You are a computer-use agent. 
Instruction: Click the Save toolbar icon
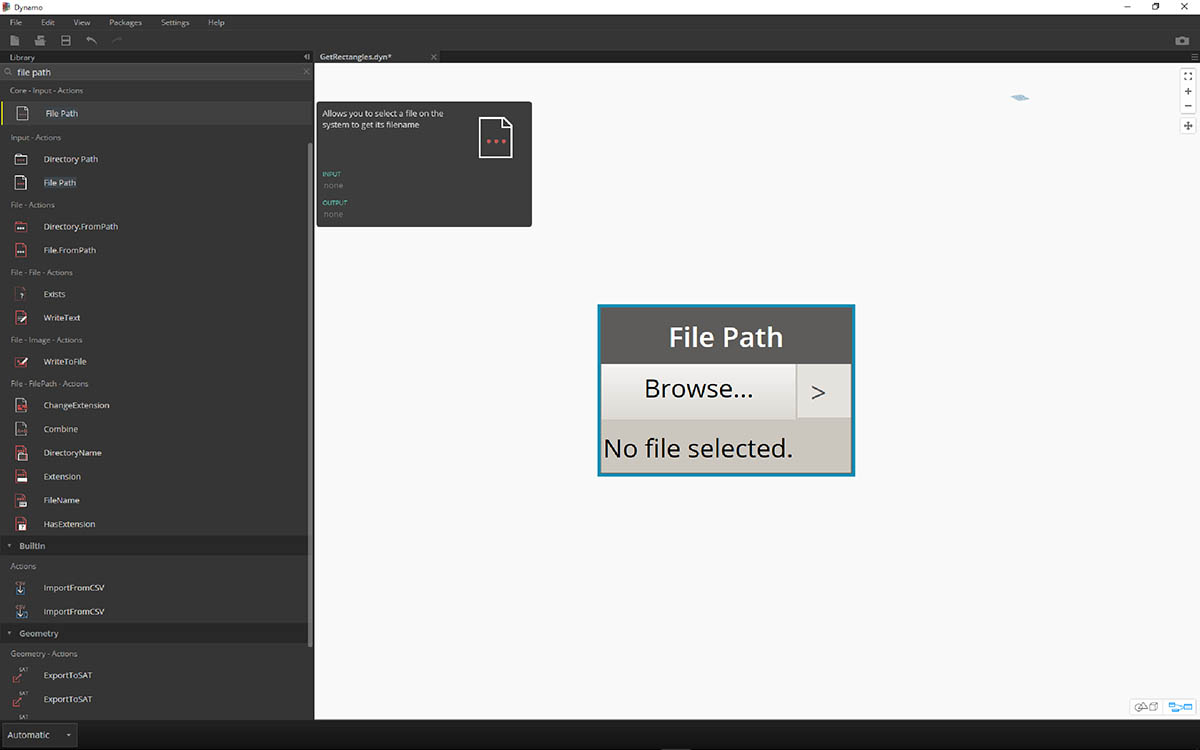coord(66,41)
